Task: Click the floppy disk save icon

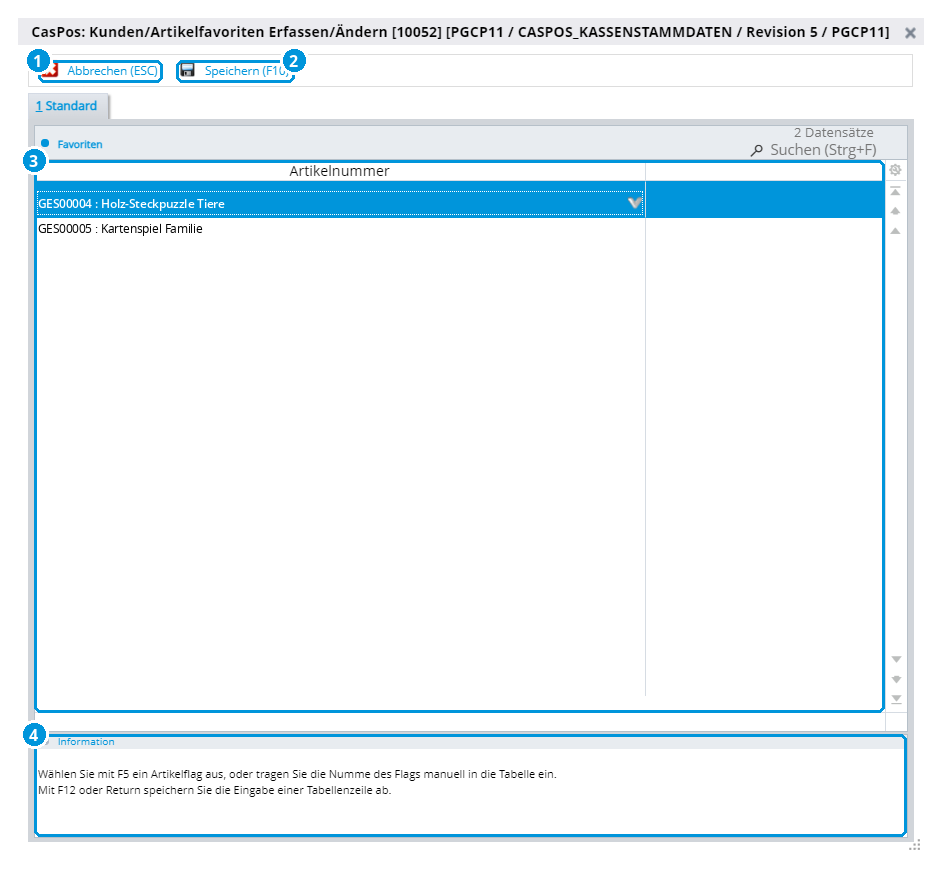Action: coord(187,70)
